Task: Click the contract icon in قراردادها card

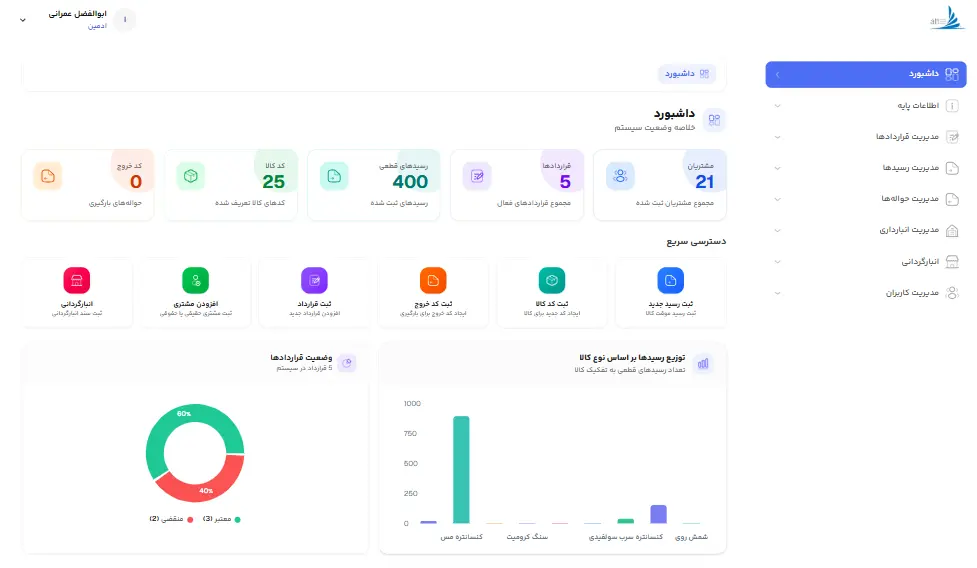Action: tap(477, 176)
